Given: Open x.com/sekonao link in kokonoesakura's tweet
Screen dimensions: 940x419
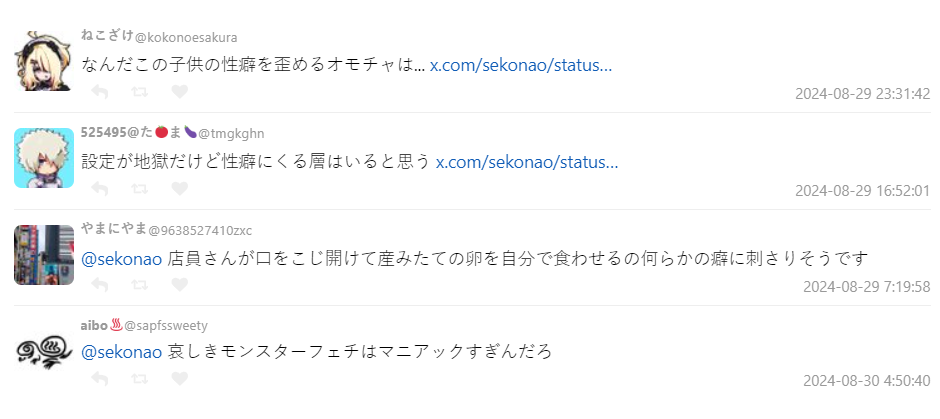Looking at the screenshot, I should point(521,65).
